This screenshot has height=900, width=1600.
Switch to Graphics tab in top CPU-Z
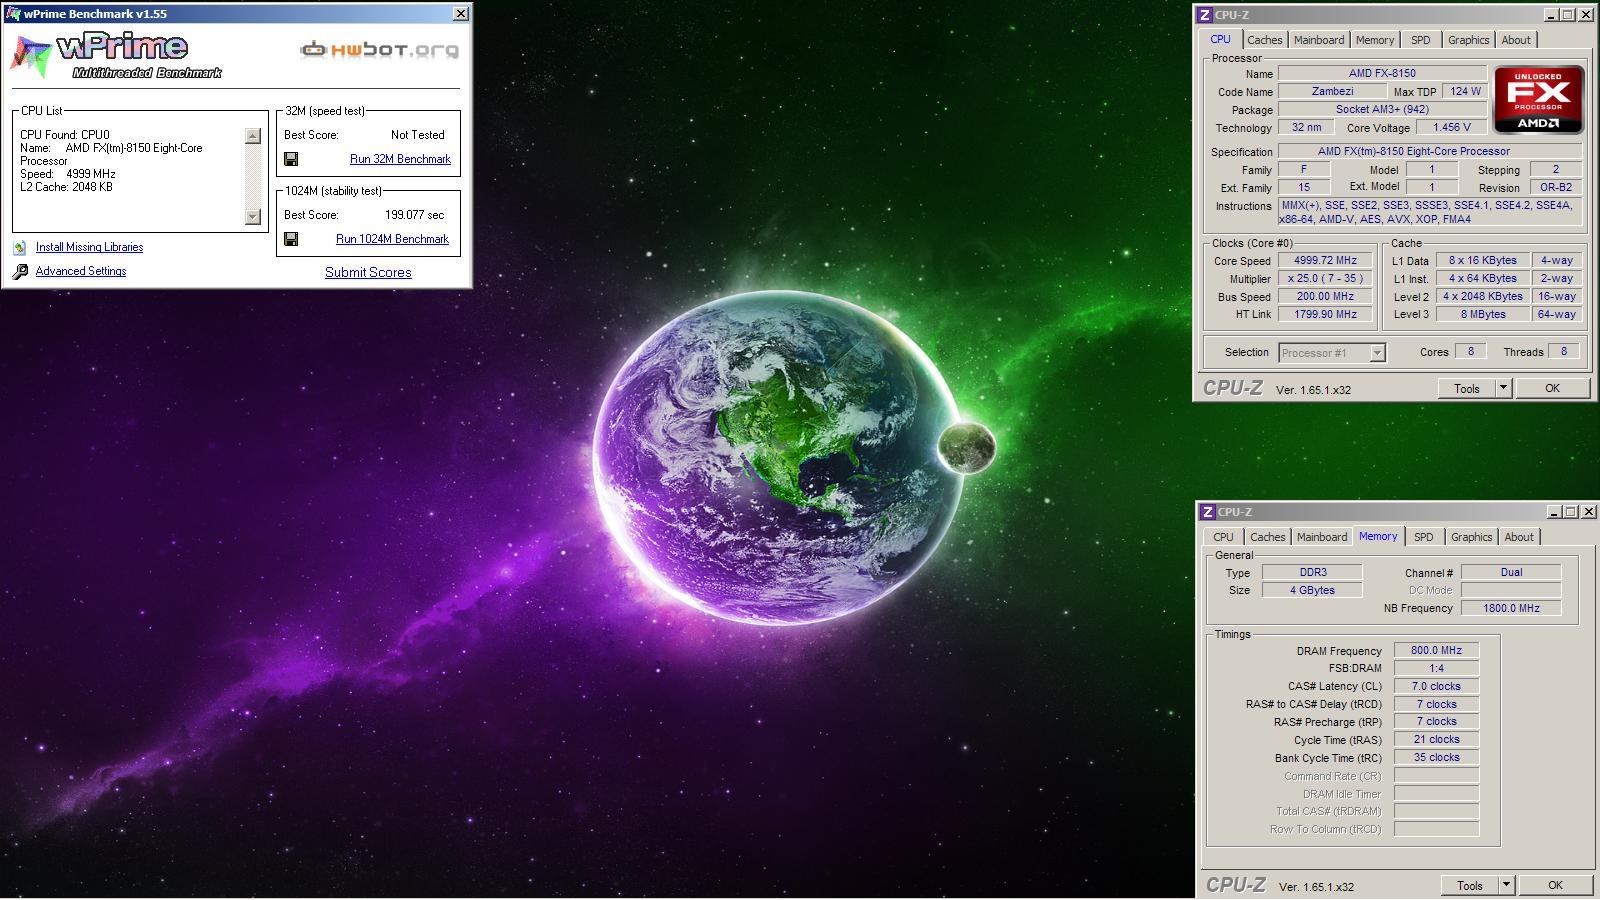pyautogui.click(x=1468, y=40)
